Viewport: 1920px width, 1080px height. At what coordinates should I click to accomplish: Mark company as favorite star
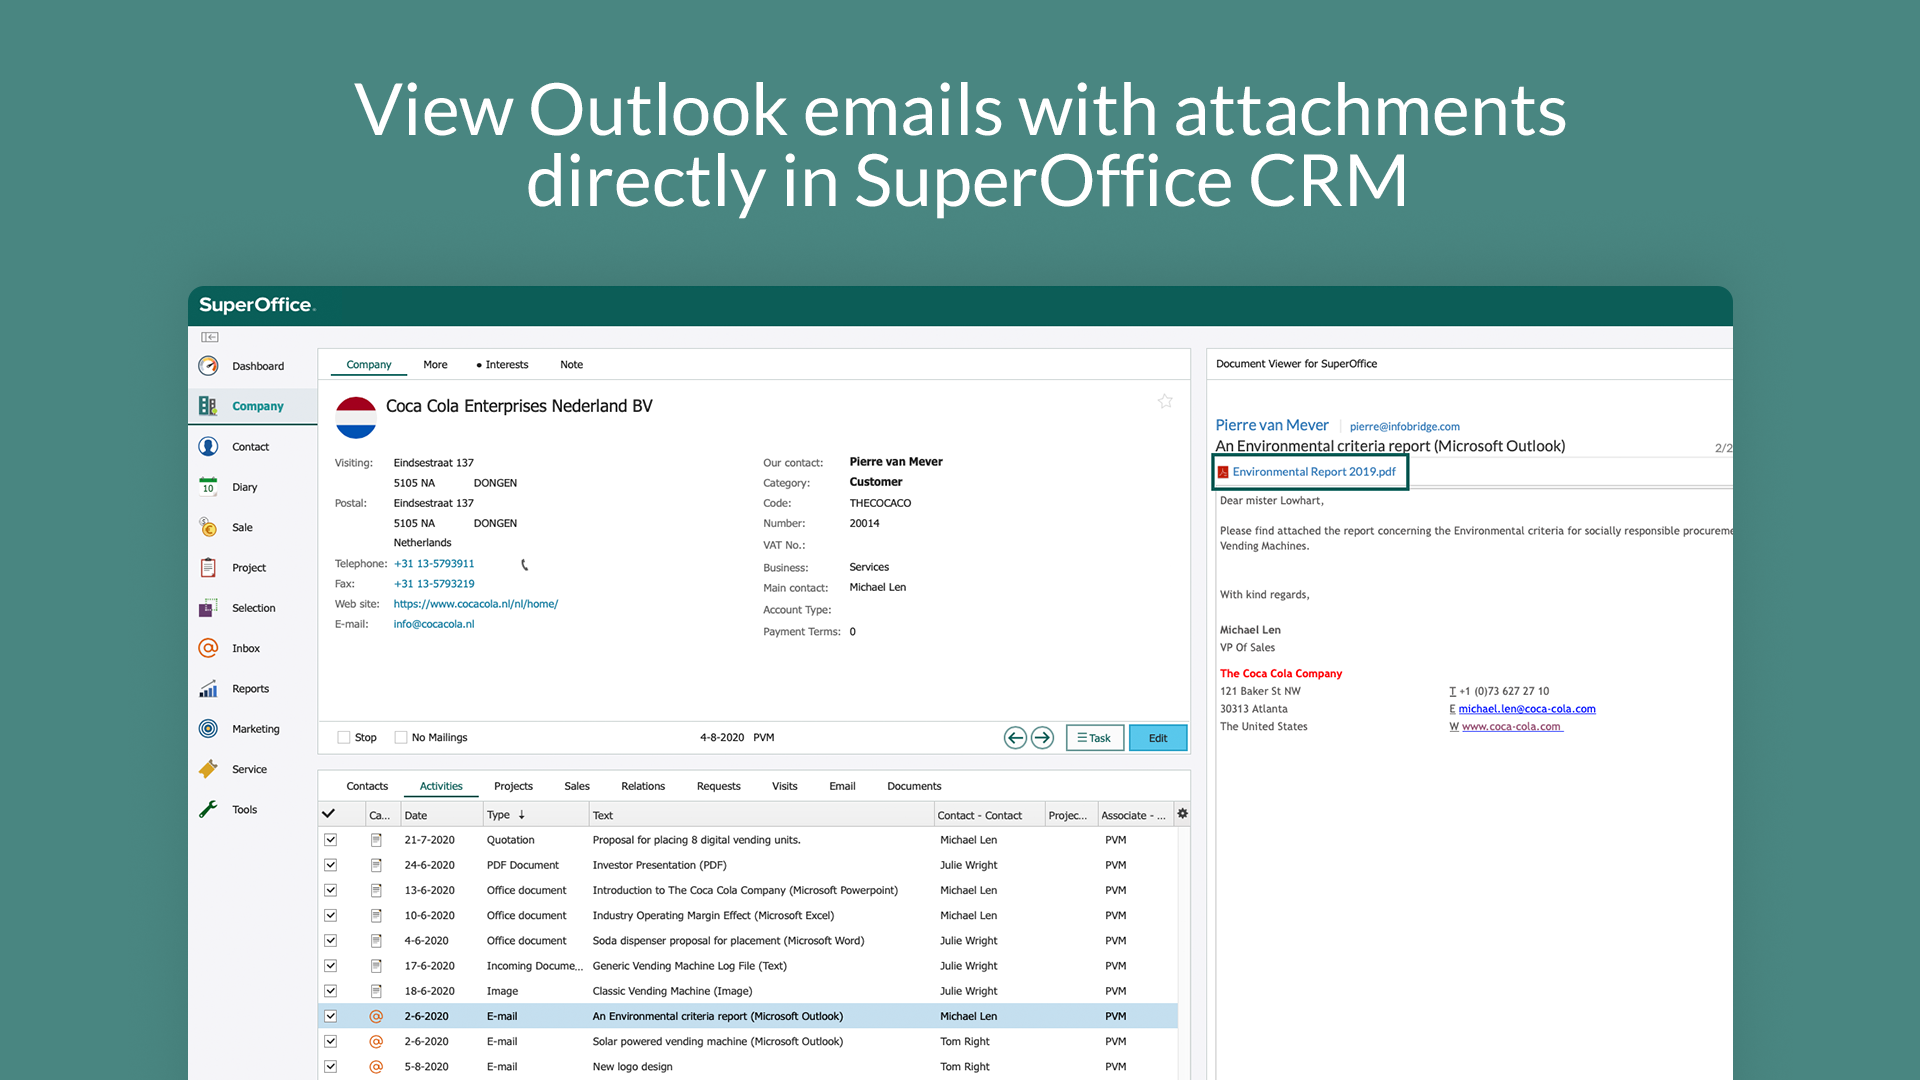(1165, 401)
